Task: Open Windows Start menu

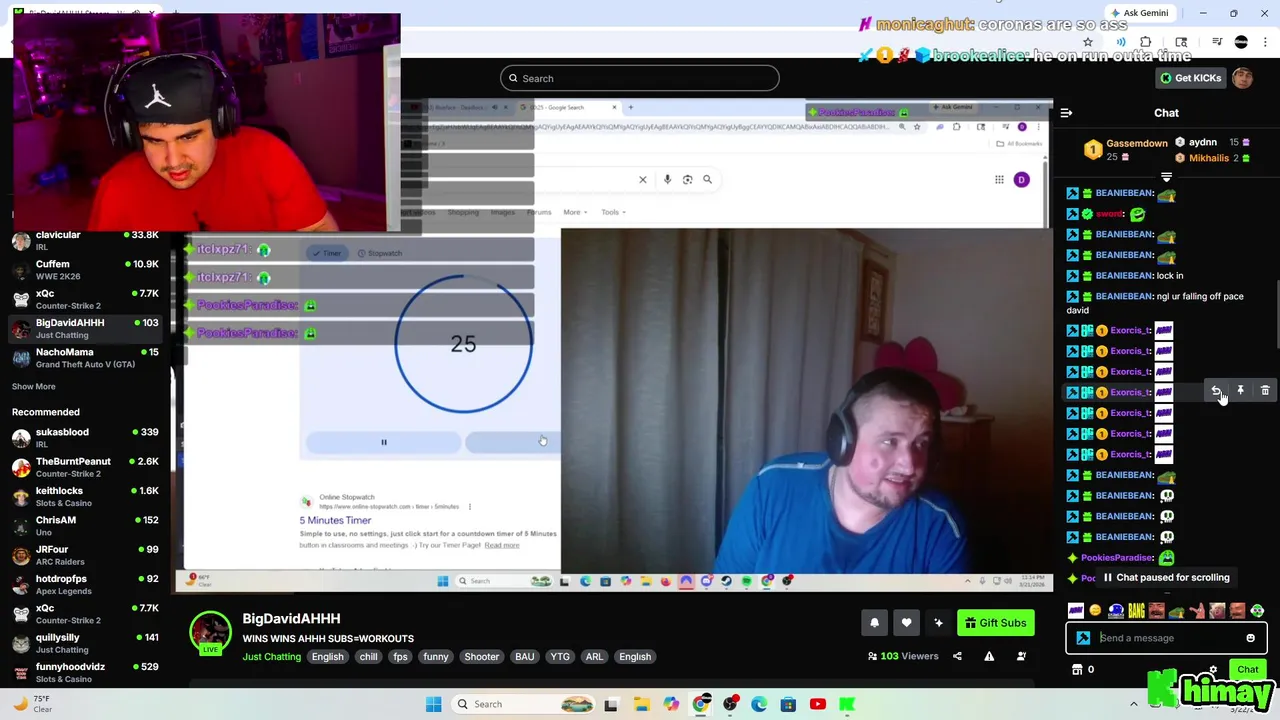Action: pos(433,704)
